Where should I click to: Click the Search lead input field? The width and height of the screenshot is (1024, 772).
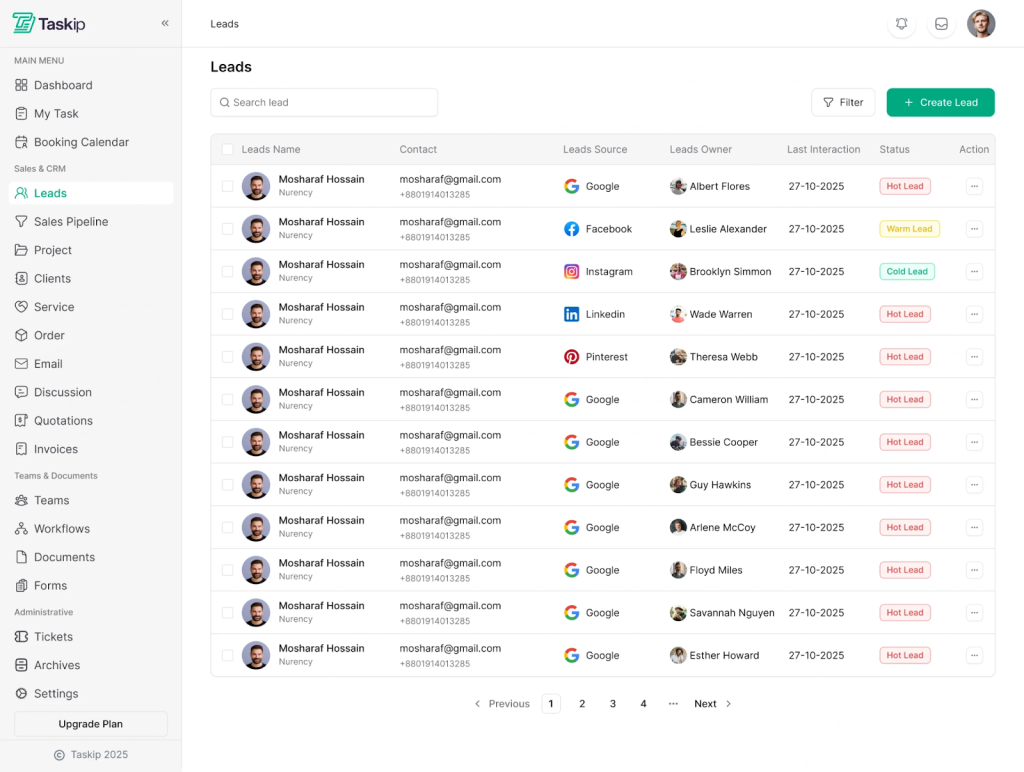[x=324, y=102]
